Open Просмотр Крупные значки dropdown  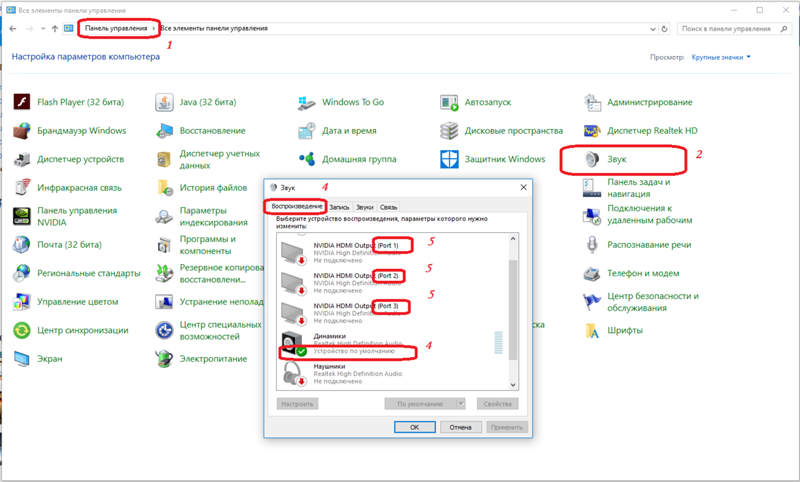click(x=721, y=57)
